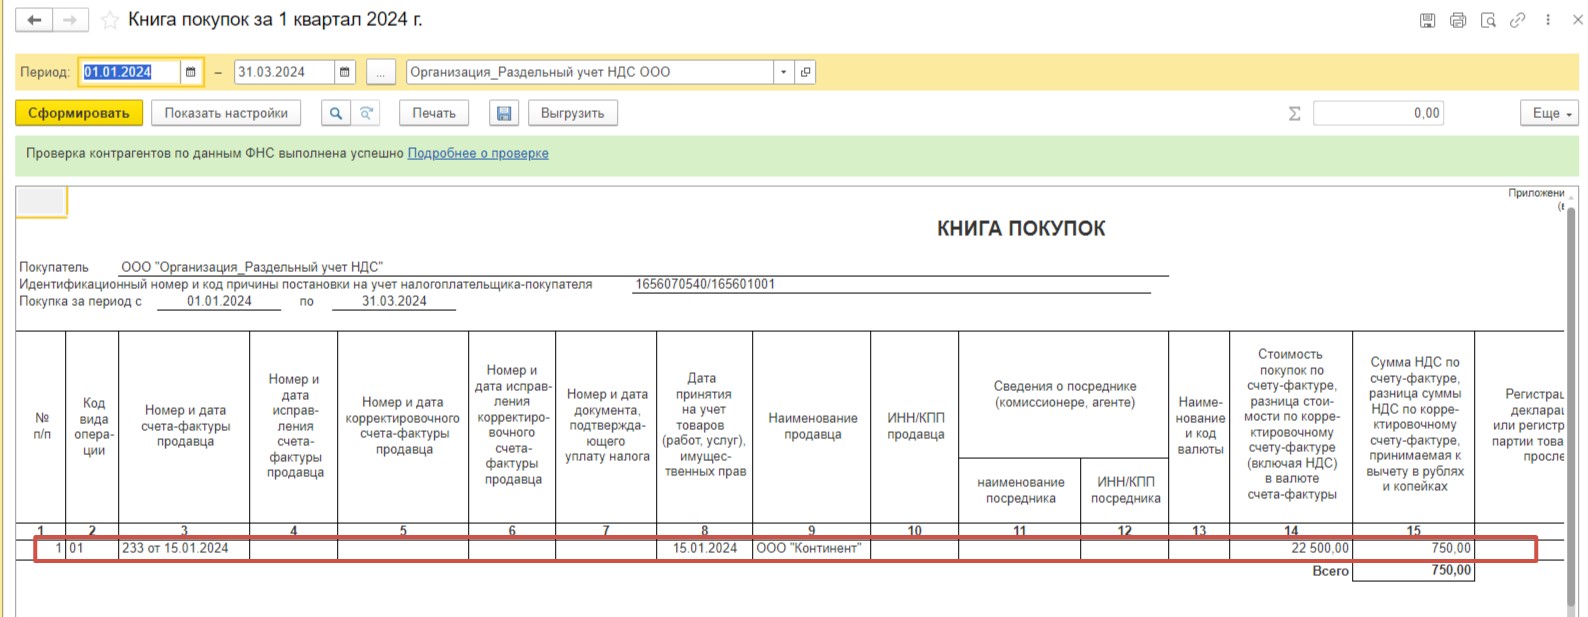Open Подробнее о проверке link
This screenshot has height=617, width=1588.
[478, 153]
